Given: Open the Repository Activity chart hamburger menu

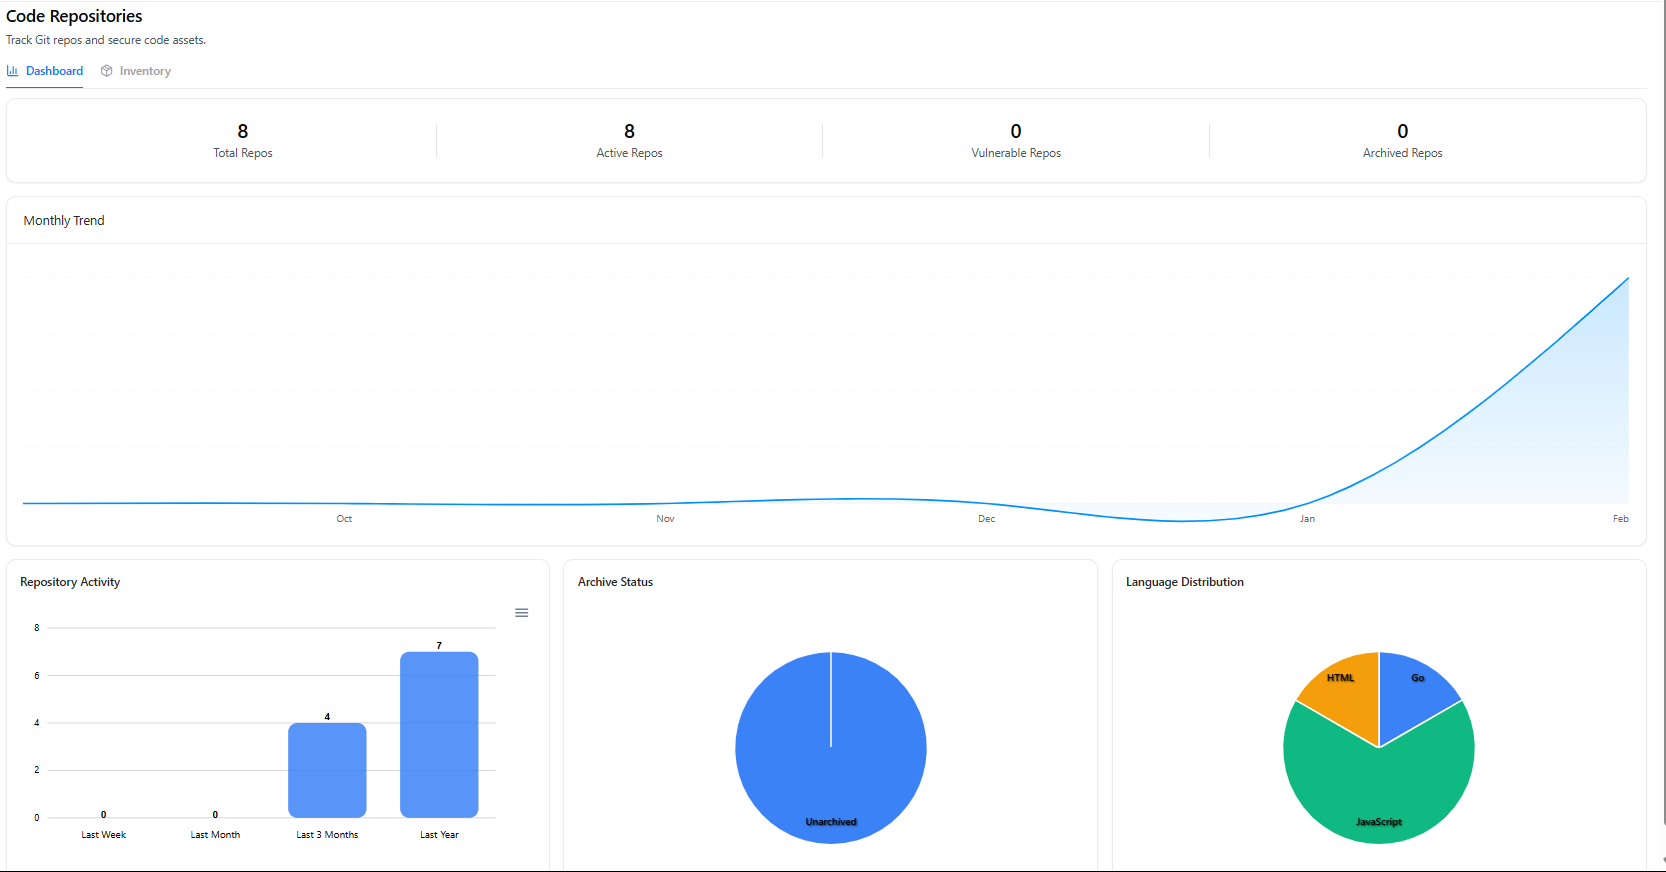Looking at the screenshot, I should [521, 613].
